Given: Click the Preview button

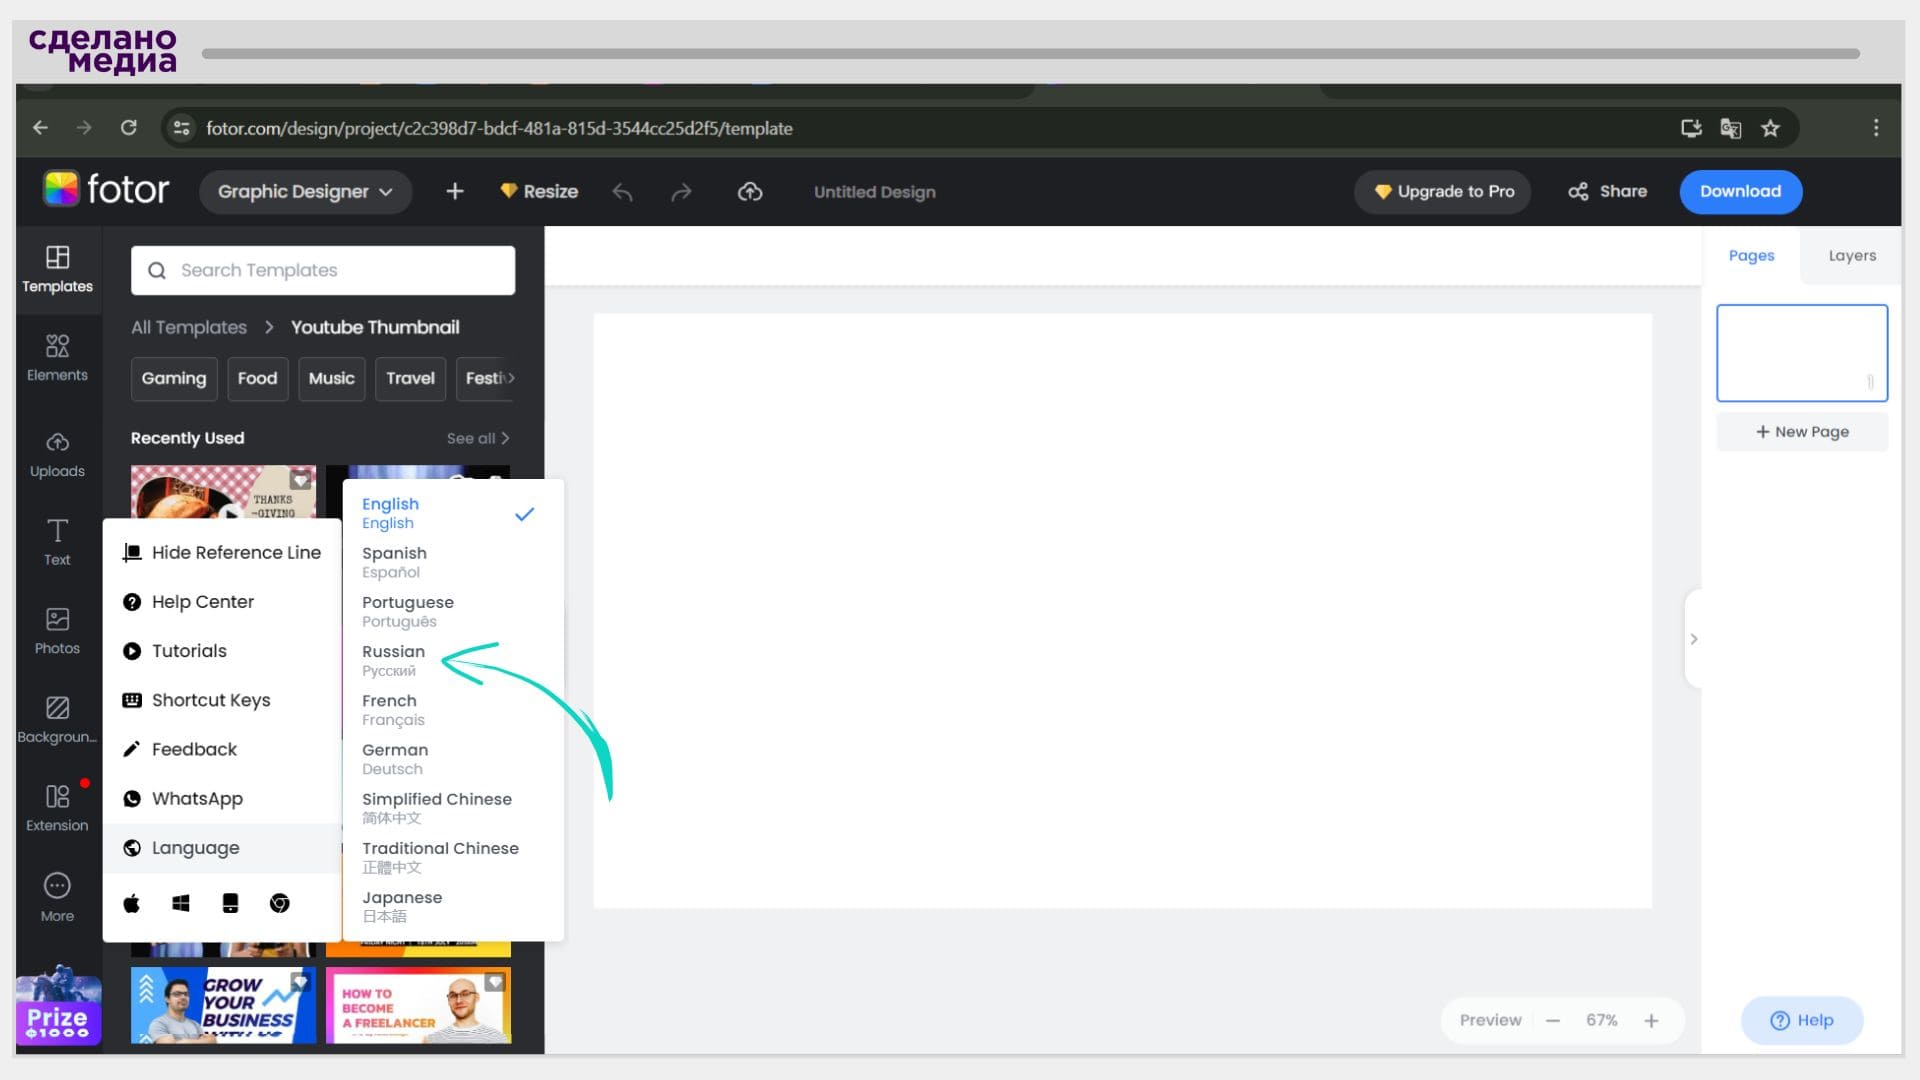Looking at the screenshot, I should [x=1490, y=1020].
